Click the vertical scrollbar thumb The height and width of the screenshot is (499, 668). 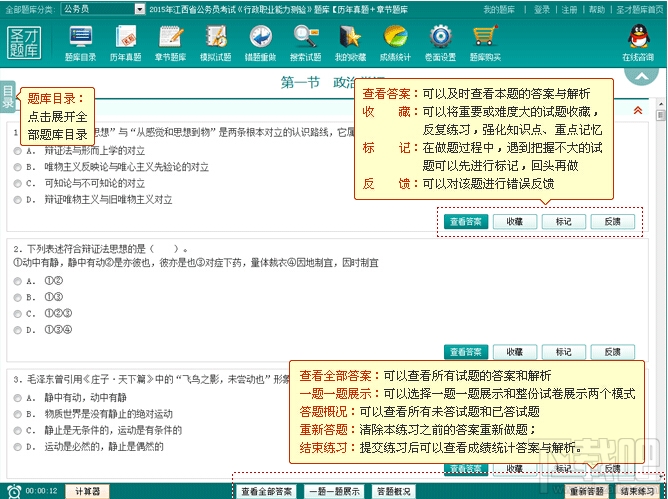[661, 115]
